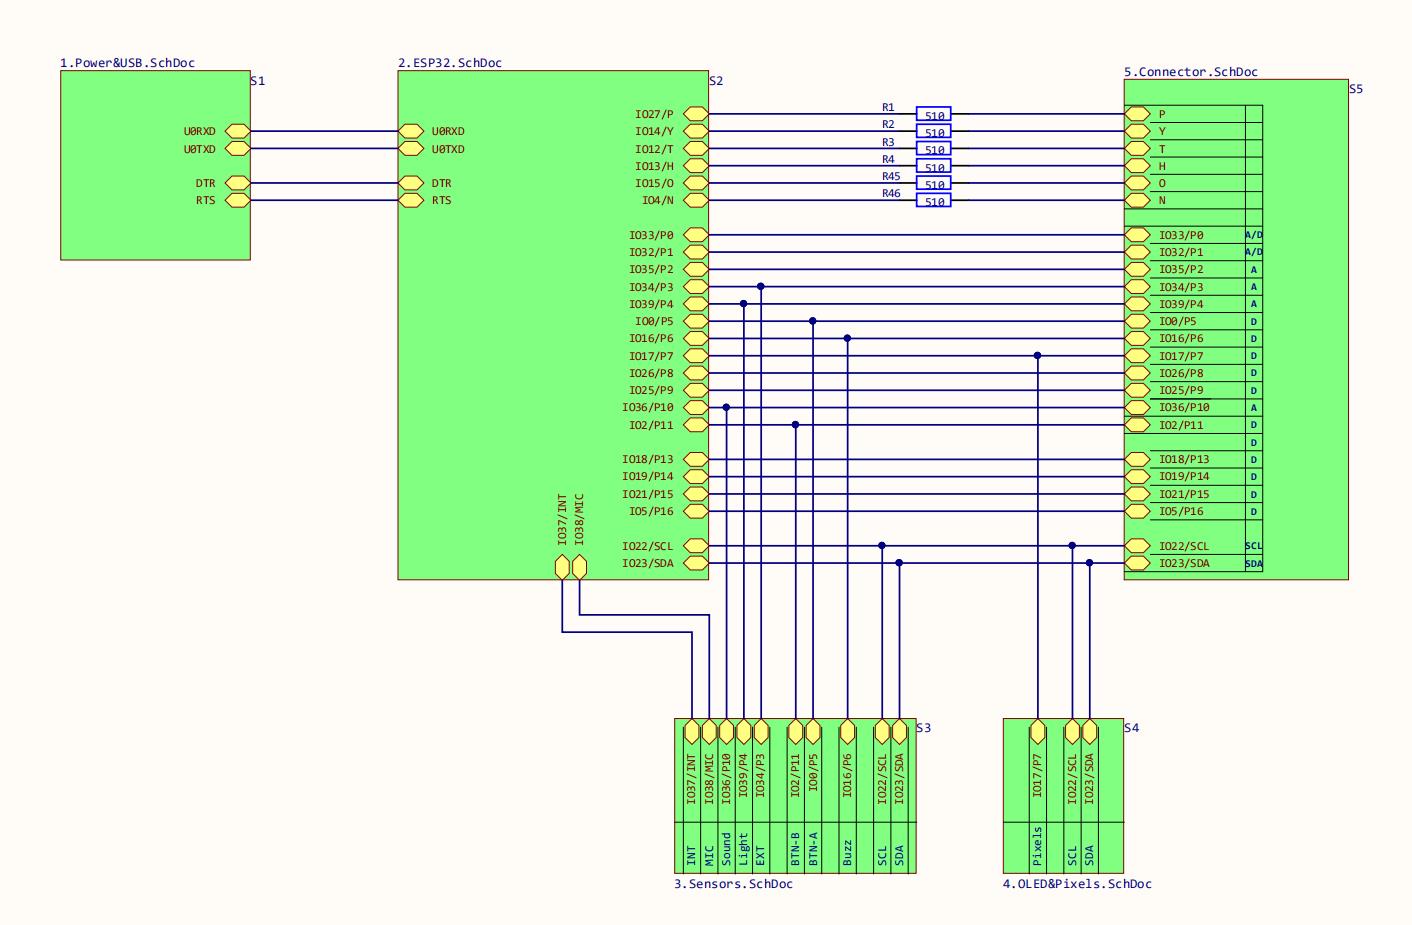Select U0RXD port on Power&USB sheet
This screenshot has width=1412, height=925.
click(237, 131)
